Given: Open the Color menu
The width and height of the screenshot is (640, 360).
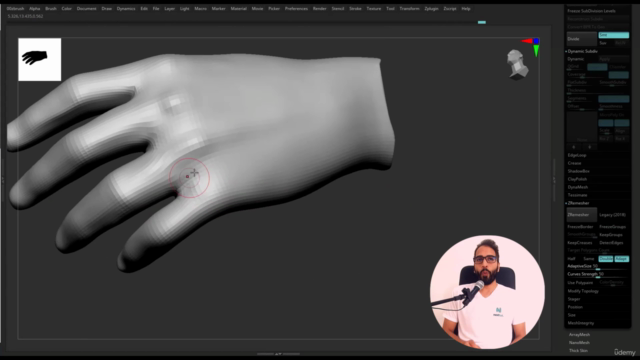Looking at the screenshot, I should (x=67, y=9).
